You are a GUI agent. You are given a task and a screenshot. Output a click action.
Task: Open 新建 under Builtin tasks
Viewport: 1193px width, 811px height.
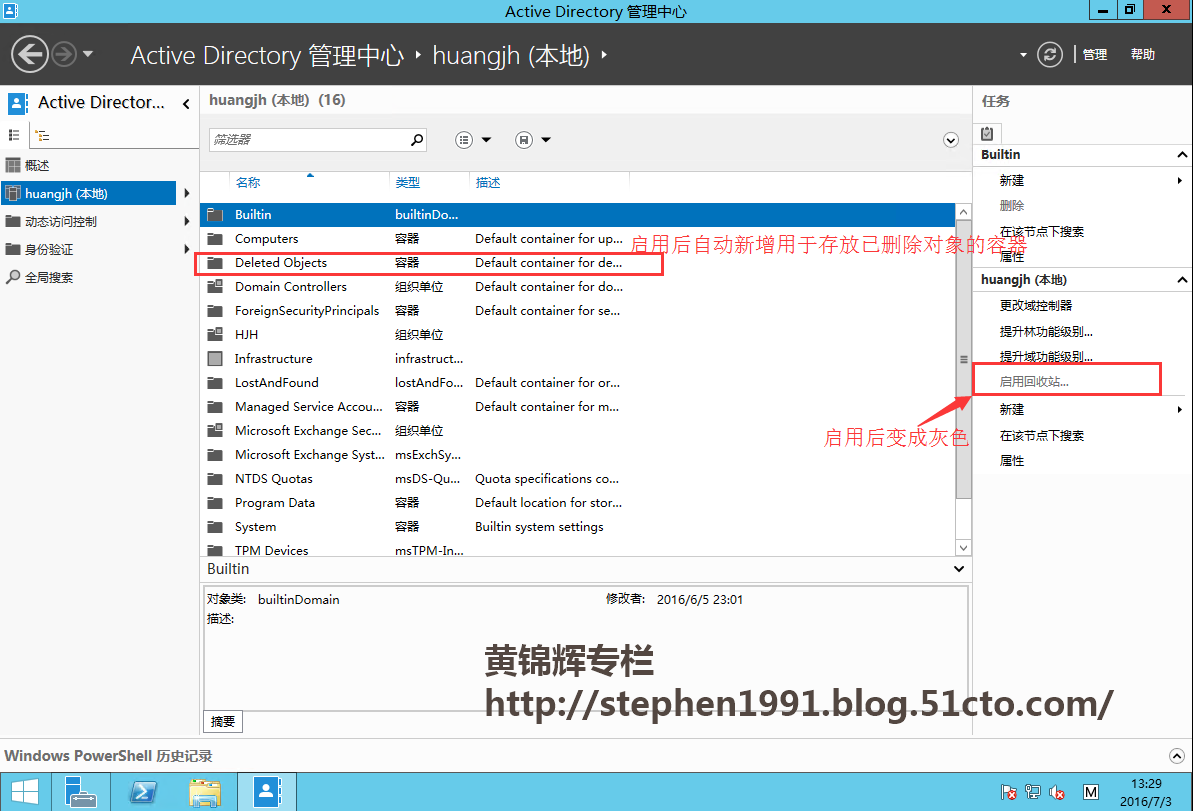point(1012,180)
